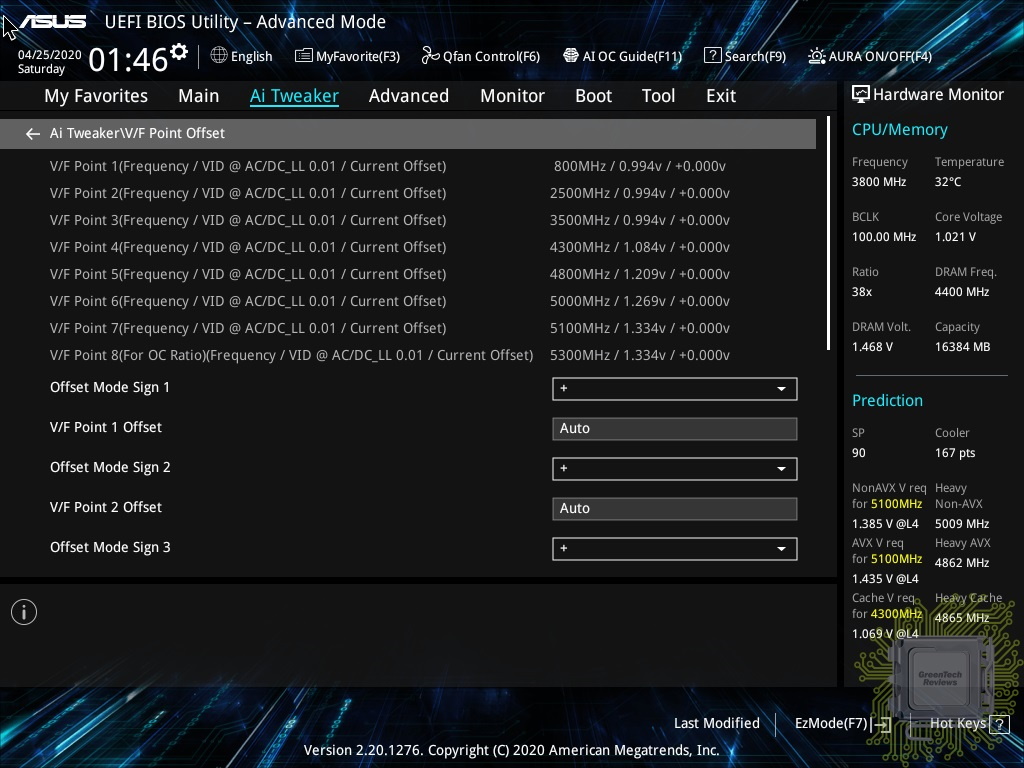
Task: Open the Main tab
Action: click(x=199, y=96)
